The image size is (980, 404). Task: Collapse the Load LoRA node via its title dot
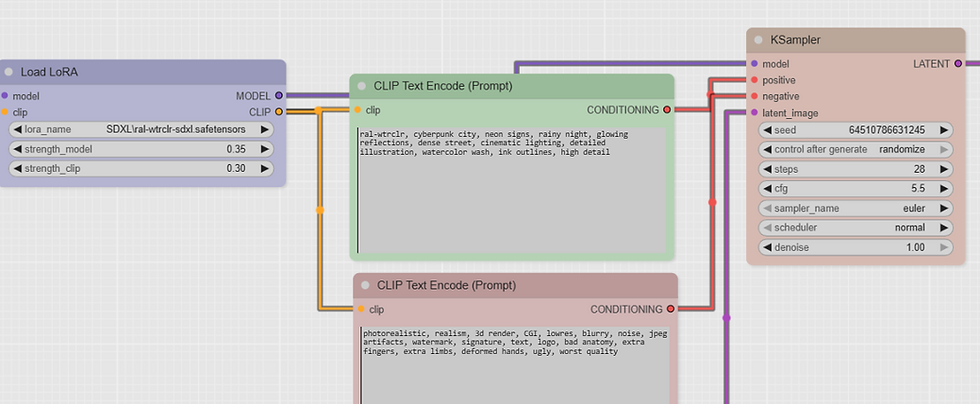coord(9,72)
